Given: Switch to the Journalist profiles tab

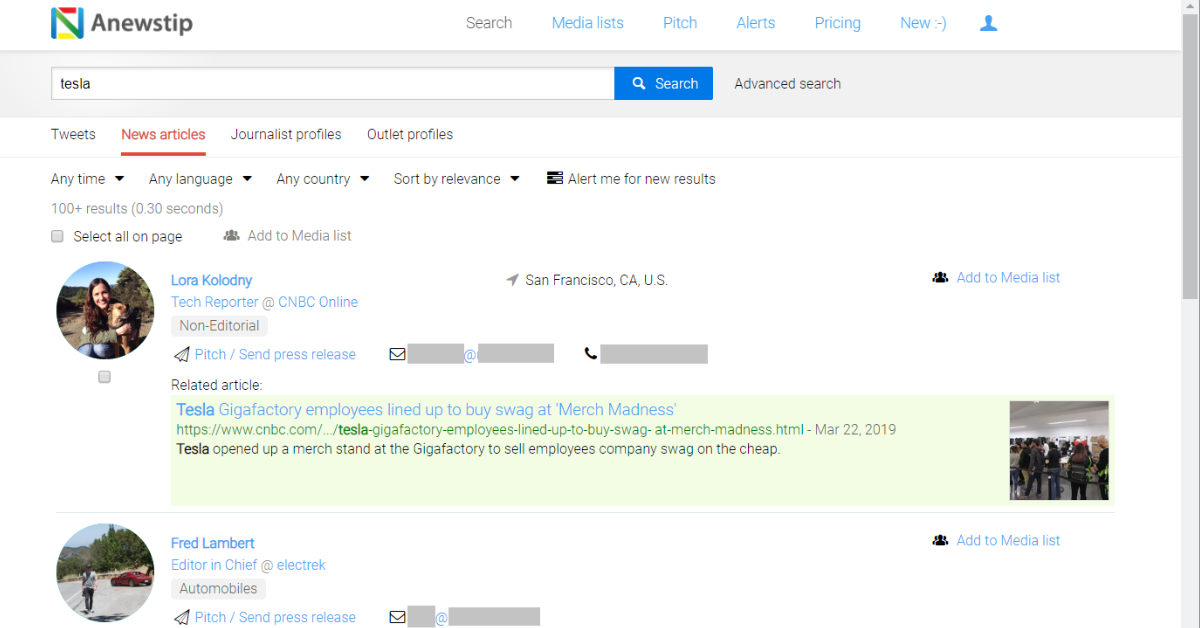Looking at the screenshot, I should [286, 134].
